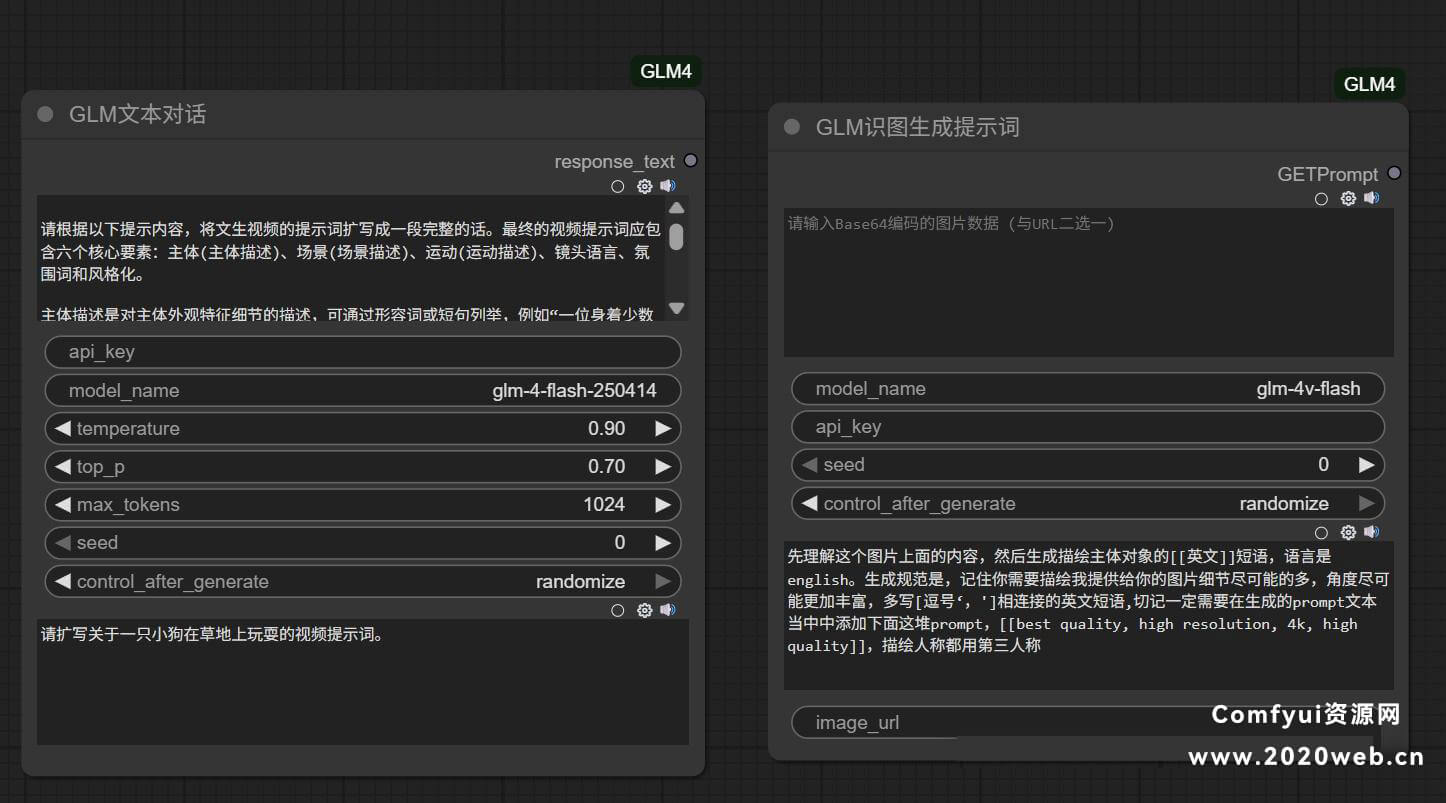Open the gear icon under the response_text output
The width and height of the screenshot is (1446, 803).
coord(644,186)
